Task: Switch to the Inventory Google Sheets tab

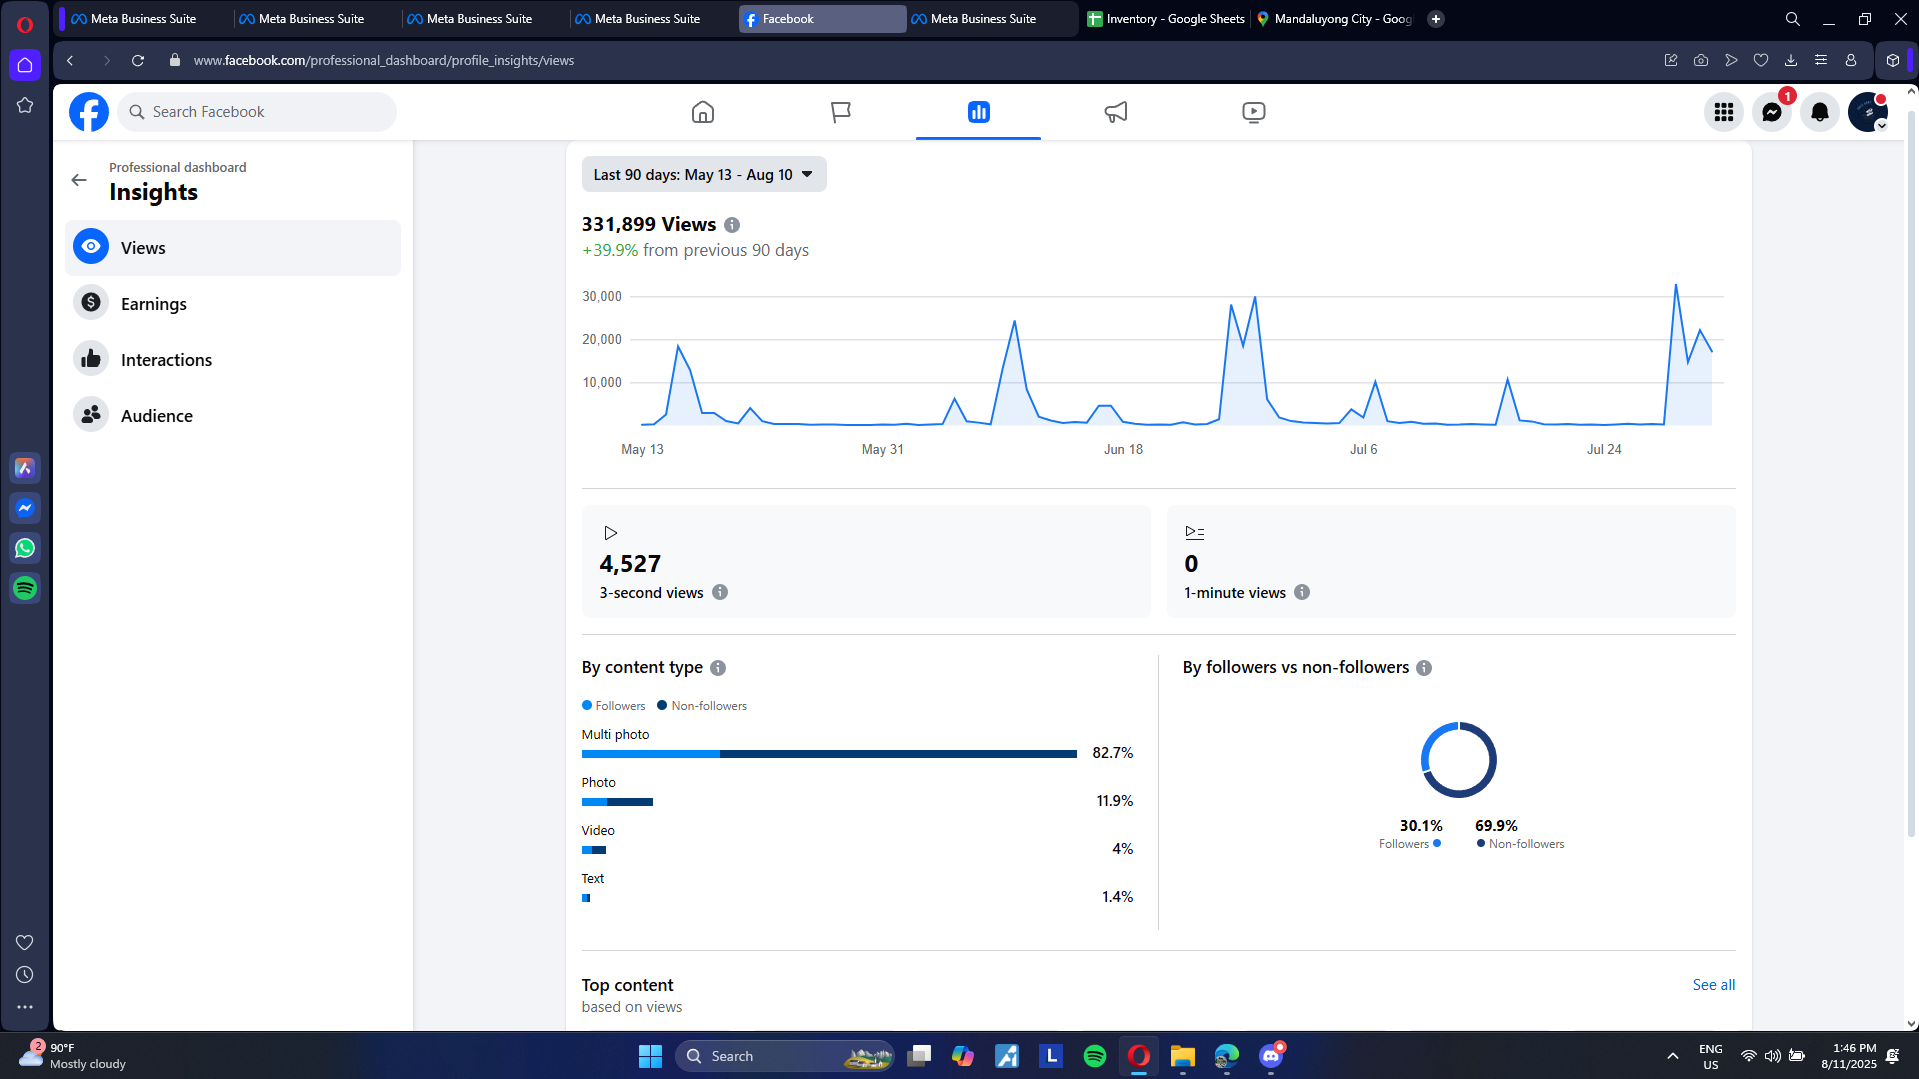Action: (x=1165, y=19)
